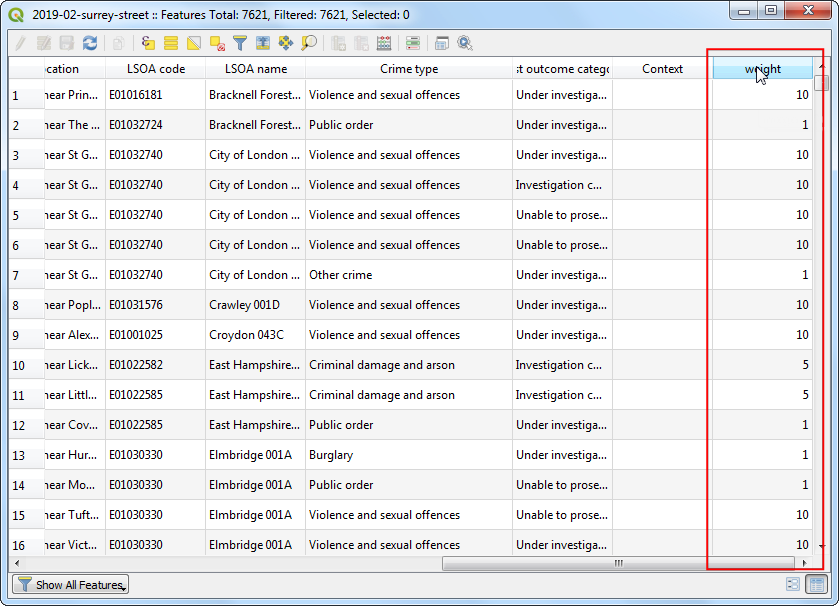Open conditional formatting panel icon
The height and width of the screenshot is (606, 839).
coord(413,43)
